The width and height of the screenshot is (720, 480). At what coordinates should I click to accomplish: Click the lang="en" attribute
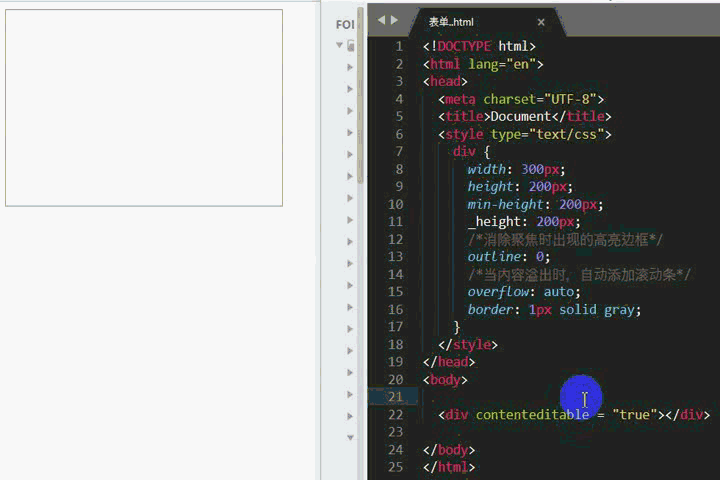pos(501,64)
